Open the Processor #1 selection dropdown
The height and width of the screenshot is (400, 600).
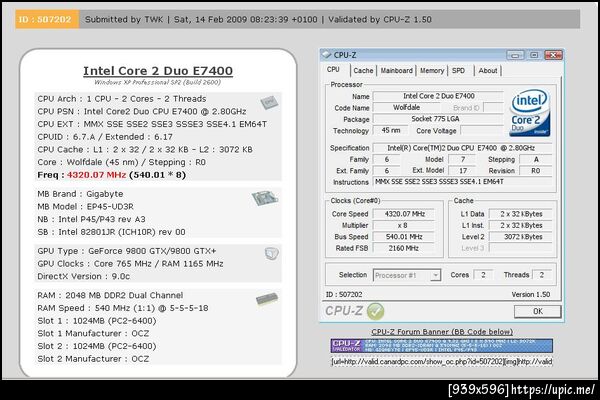tap(435, 275)
